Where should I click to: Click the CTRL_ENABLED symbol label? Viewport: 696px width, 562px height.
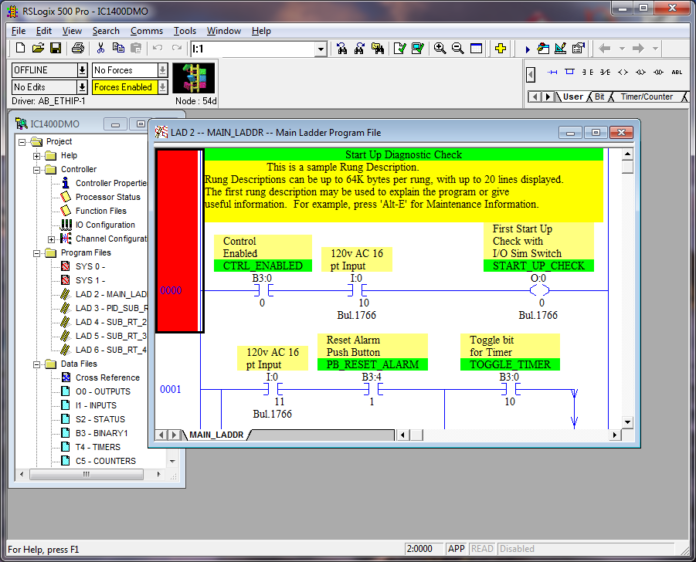tap(263, 265)
